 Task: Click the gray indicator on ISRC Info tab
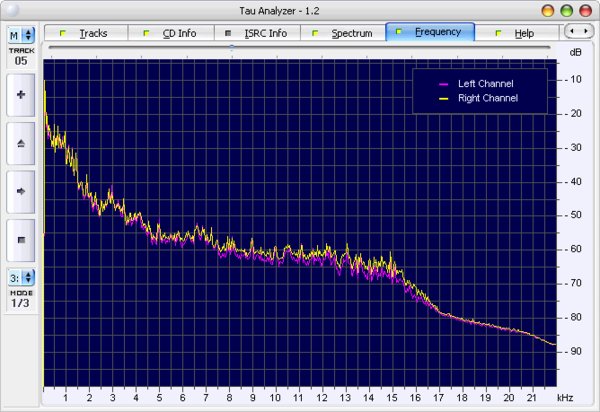228,33
